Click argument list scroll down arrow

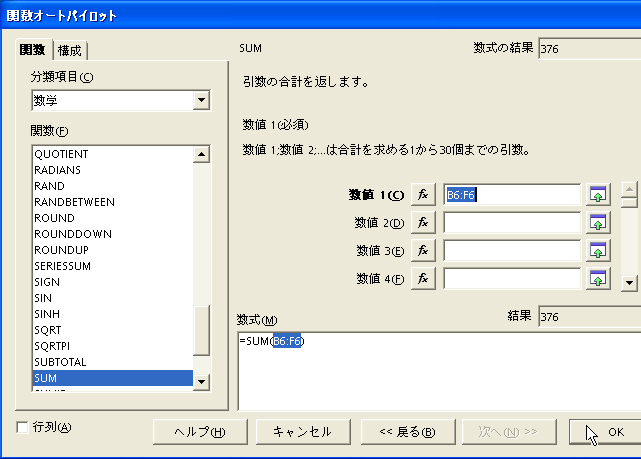629,282
